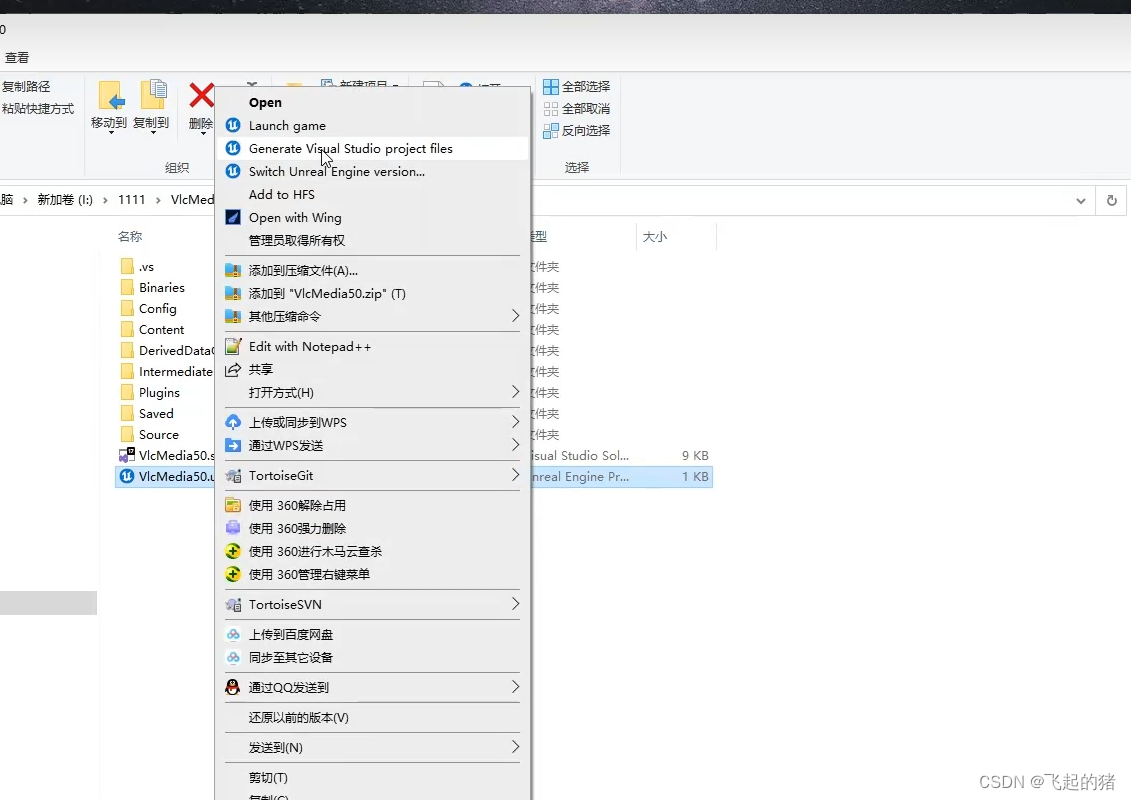The height and width of the screenshot is (800, 1131).
Task: Click Baidu Netdisk icon beside 同步至其它设备
Action: 233,657
